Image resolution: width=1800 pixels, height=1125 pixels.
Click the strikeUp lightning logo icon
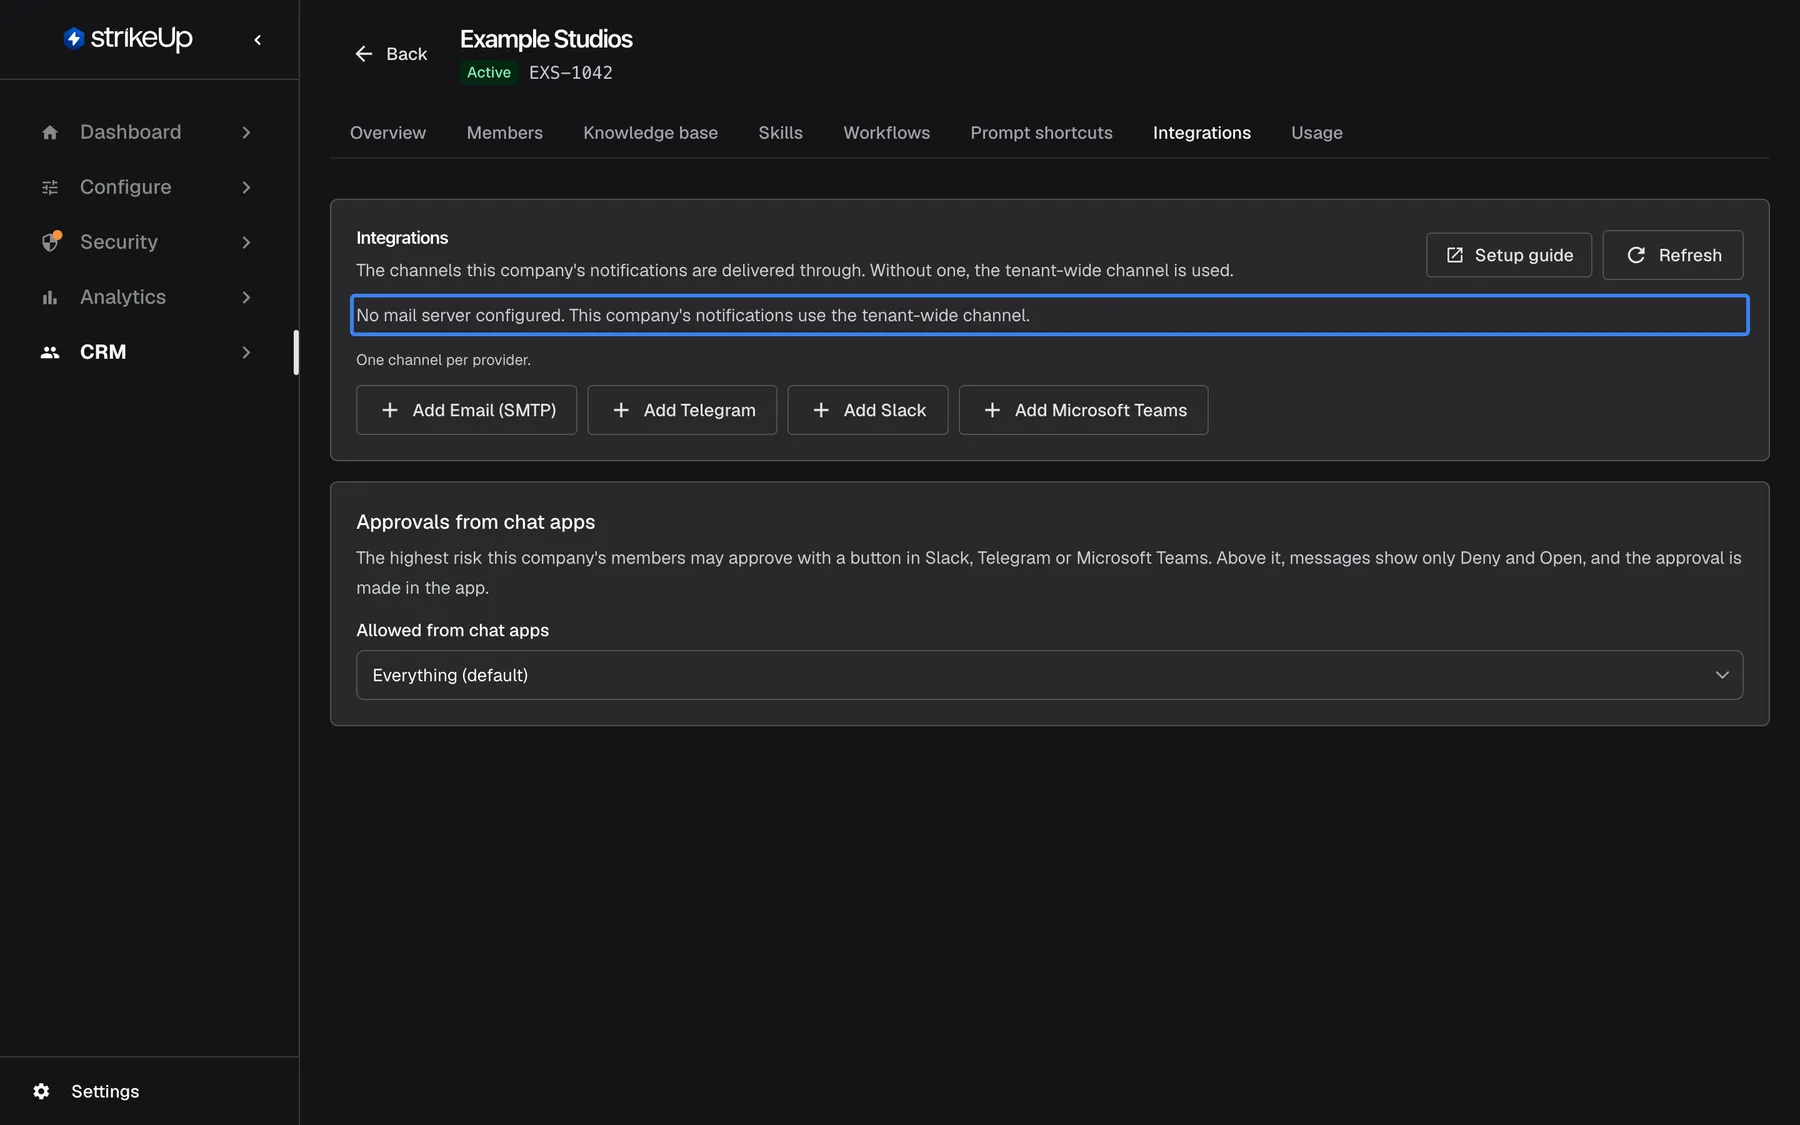[73, 38]
